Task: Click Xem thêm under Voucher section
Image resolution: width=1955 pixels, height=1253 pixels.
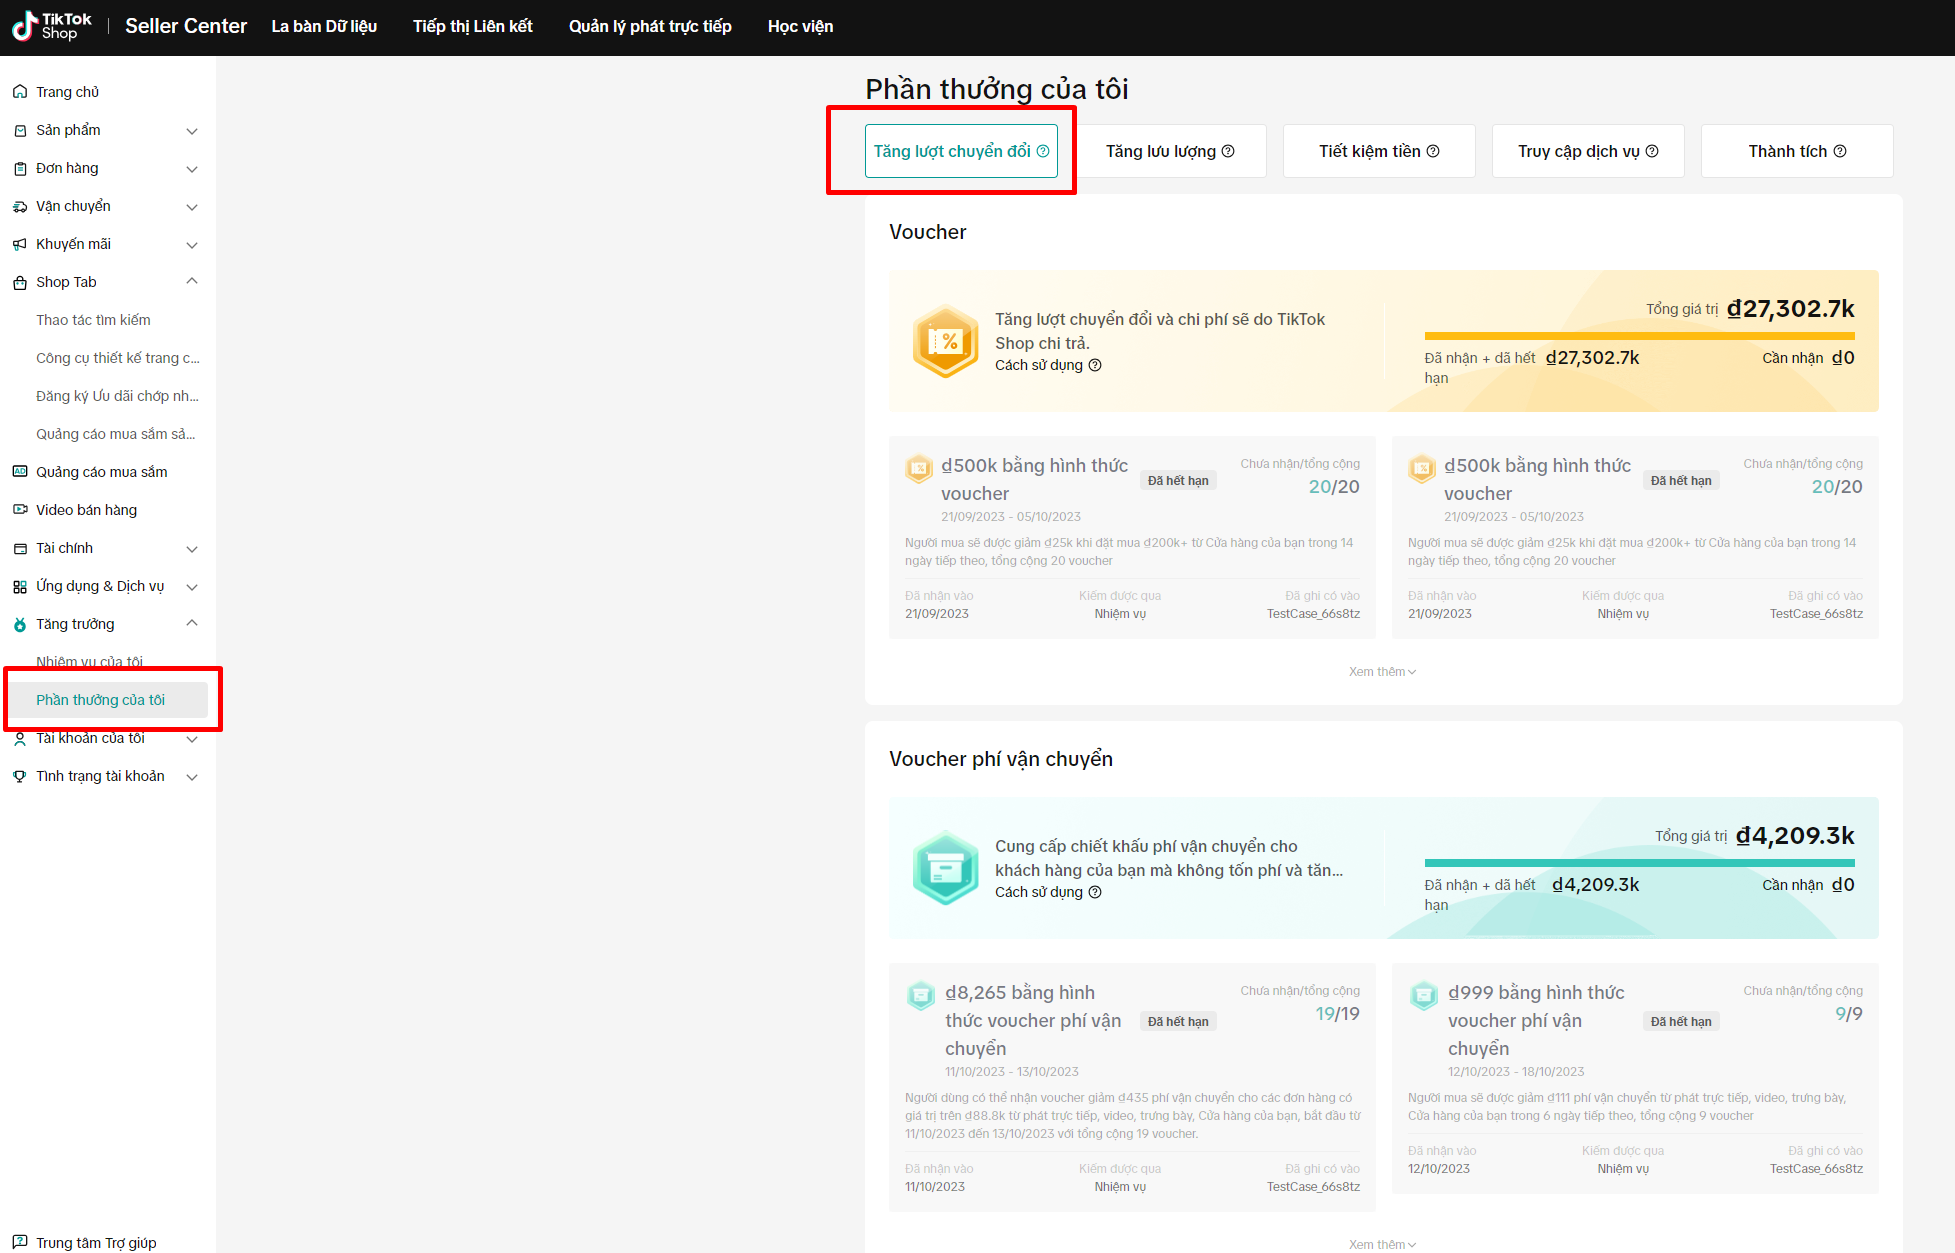Action: [x=1382, y=672]
